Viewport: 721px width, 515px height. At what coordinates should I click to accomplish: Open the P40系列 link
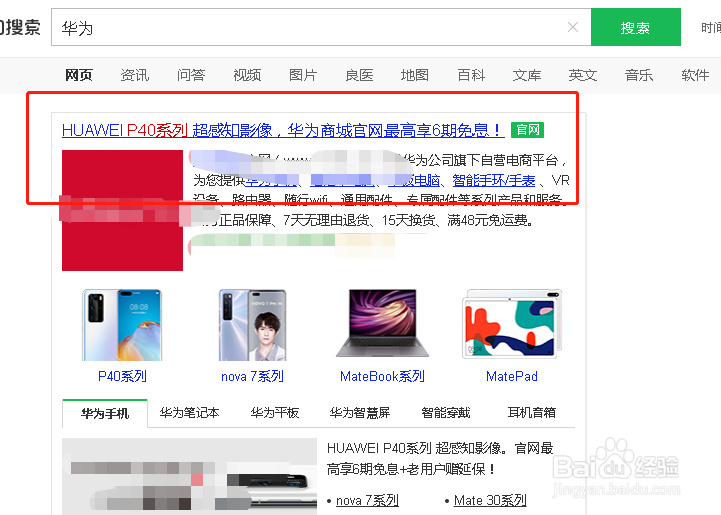click(x=122, y=376)
